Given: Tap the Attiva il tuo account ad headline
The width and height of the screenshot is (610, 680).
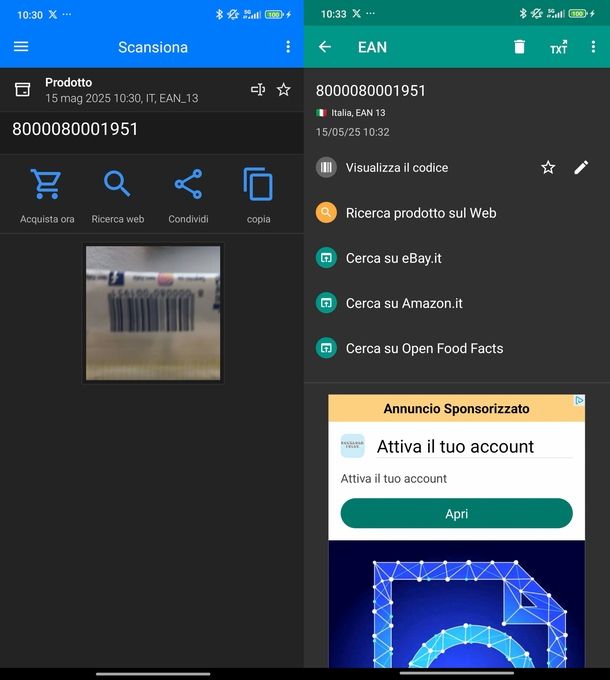Looking at the screenshot, I should (x=455, y=446).
